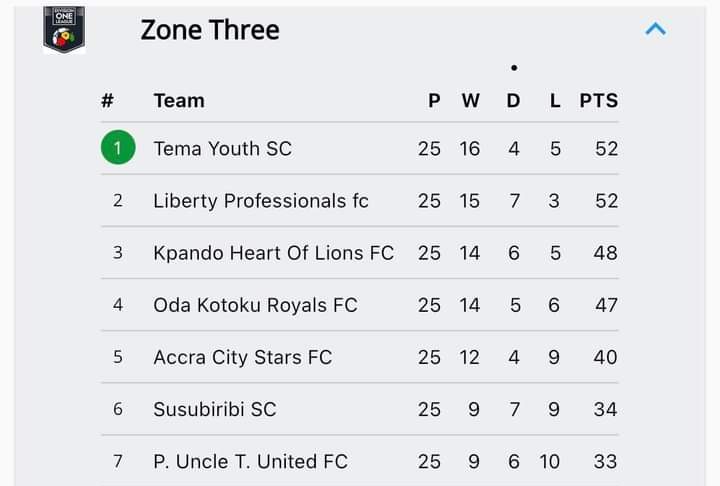Sort by the L column header
Viewport: 720px width, 486px height.
point(555,101)
